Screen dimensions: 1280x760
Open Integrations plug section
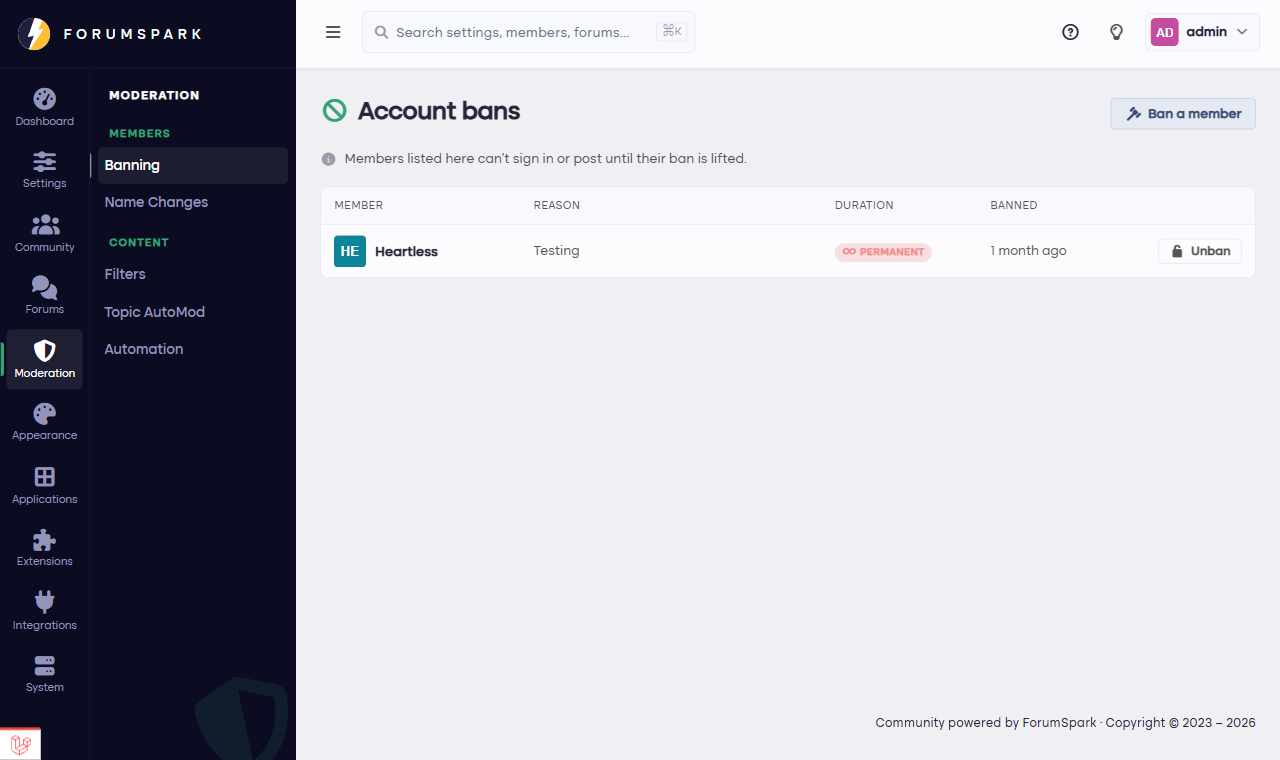point(44,612)
